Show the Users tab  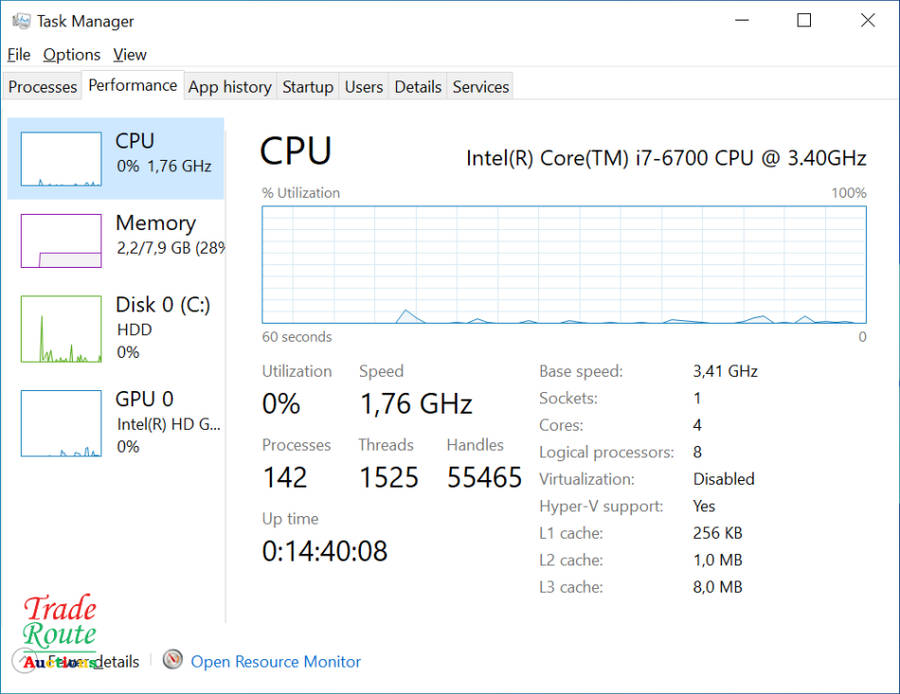tap(364, 87)
